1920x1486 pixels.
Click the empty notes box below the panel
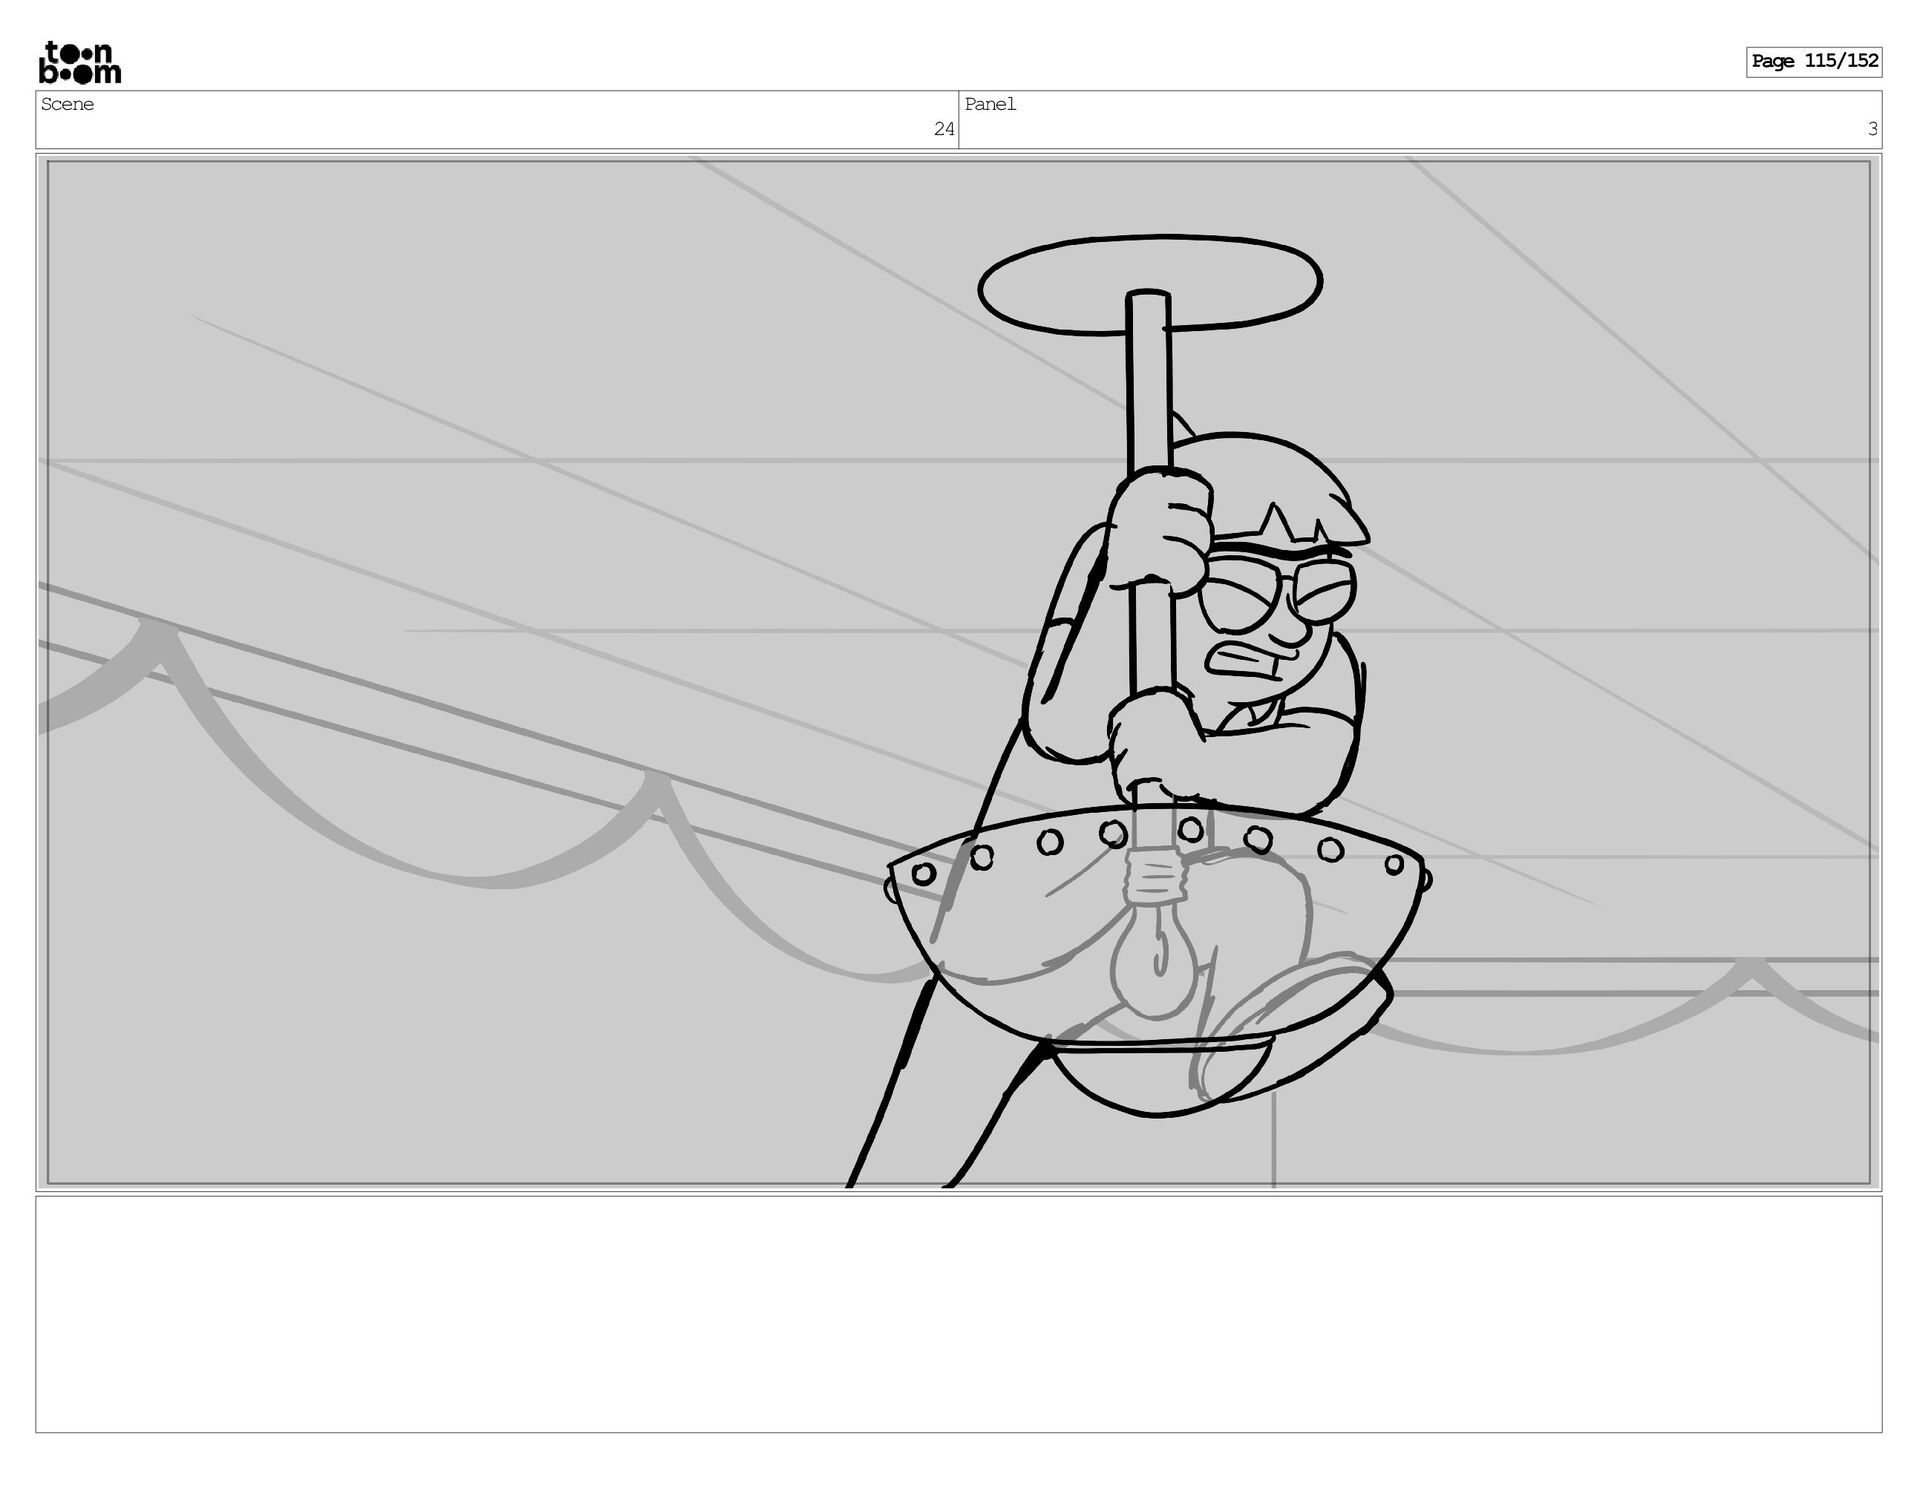pyautogui.click(x=958, y=1314)
